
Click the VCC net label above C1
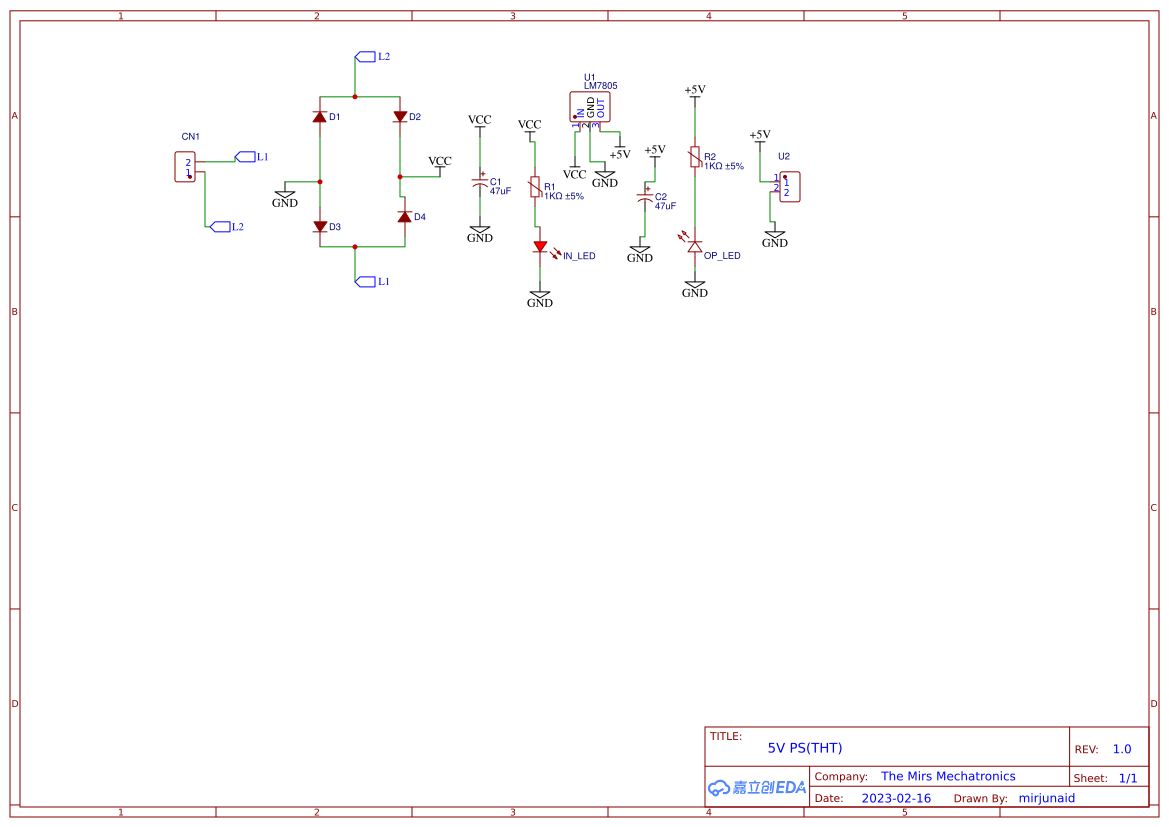coord(479,119)
